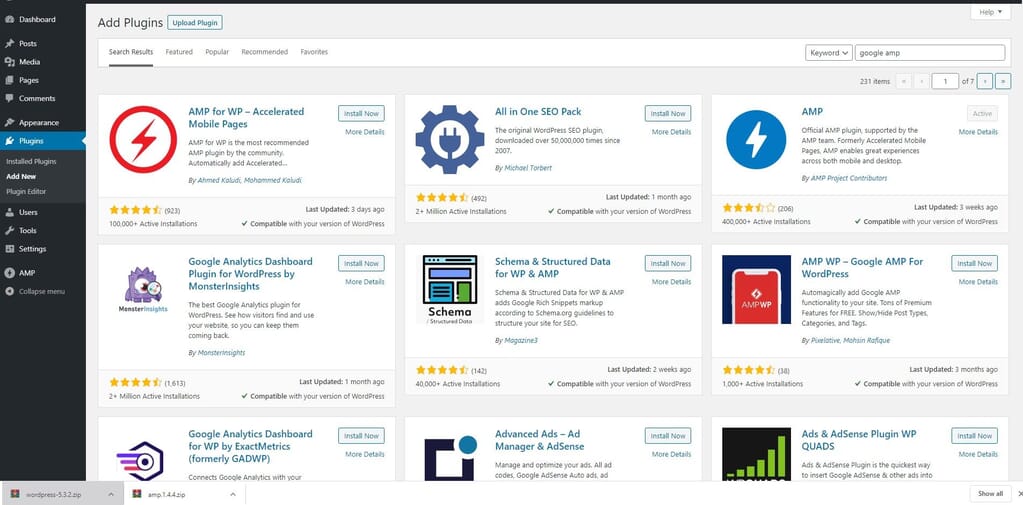Image resolution: width=1023 pixels, height=505 pixels.
Task: Click the current page number field
Action: point(945,81)
